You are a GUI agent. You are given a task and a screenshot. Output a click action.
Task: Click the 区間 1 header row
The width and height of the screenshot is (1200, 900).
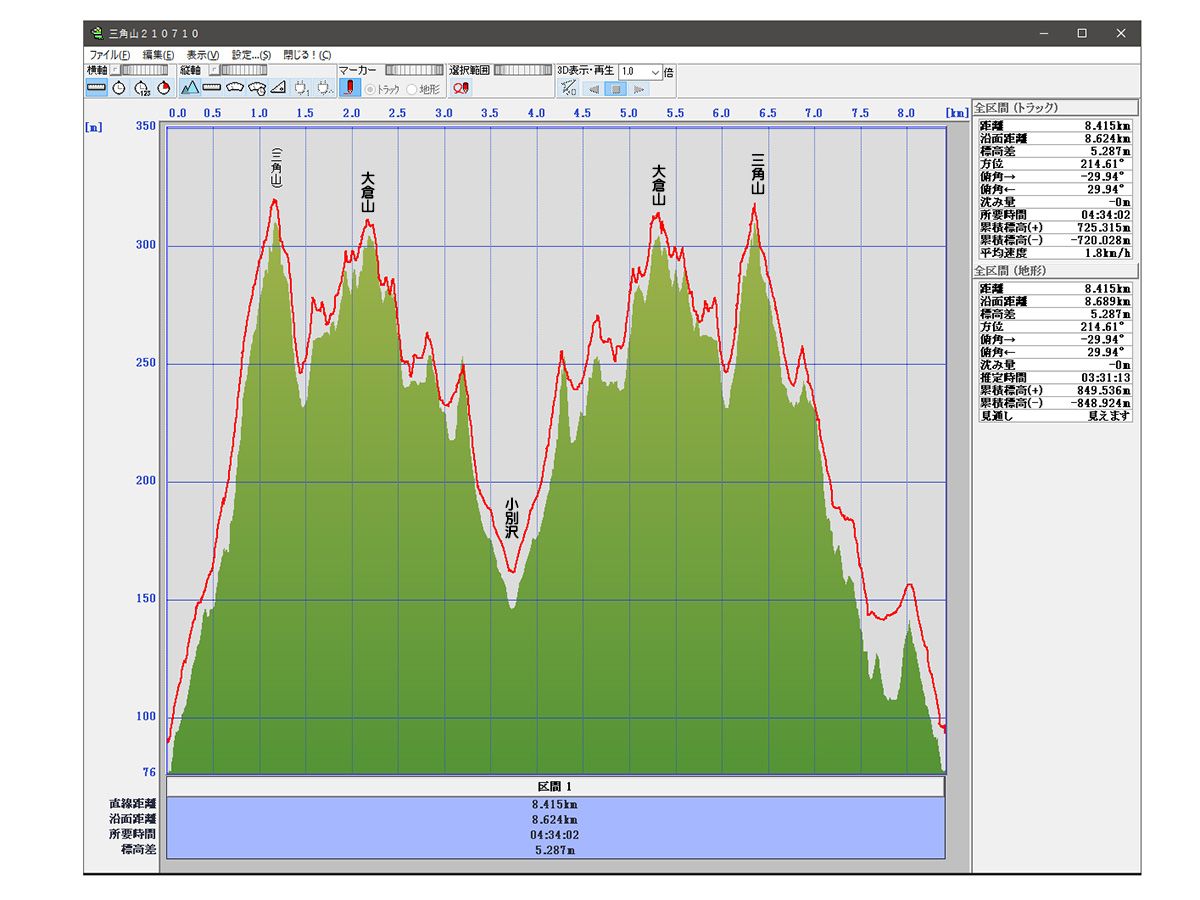click(555, 787)
